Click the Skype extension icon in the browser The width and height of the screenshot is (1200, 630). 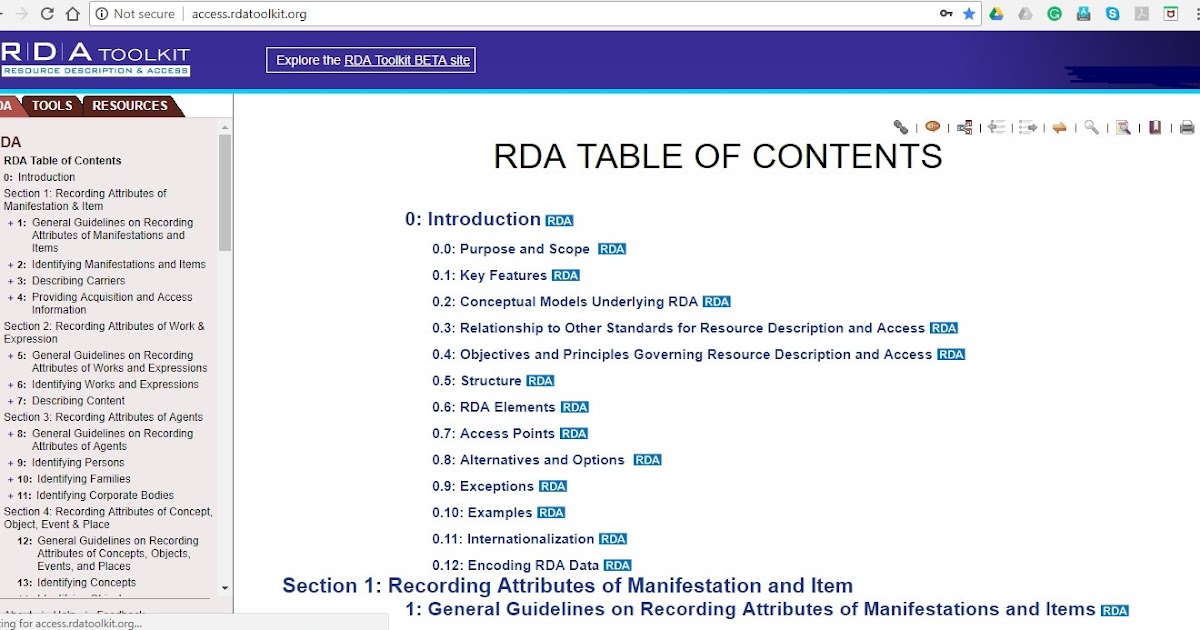(x=1113, y=14)
